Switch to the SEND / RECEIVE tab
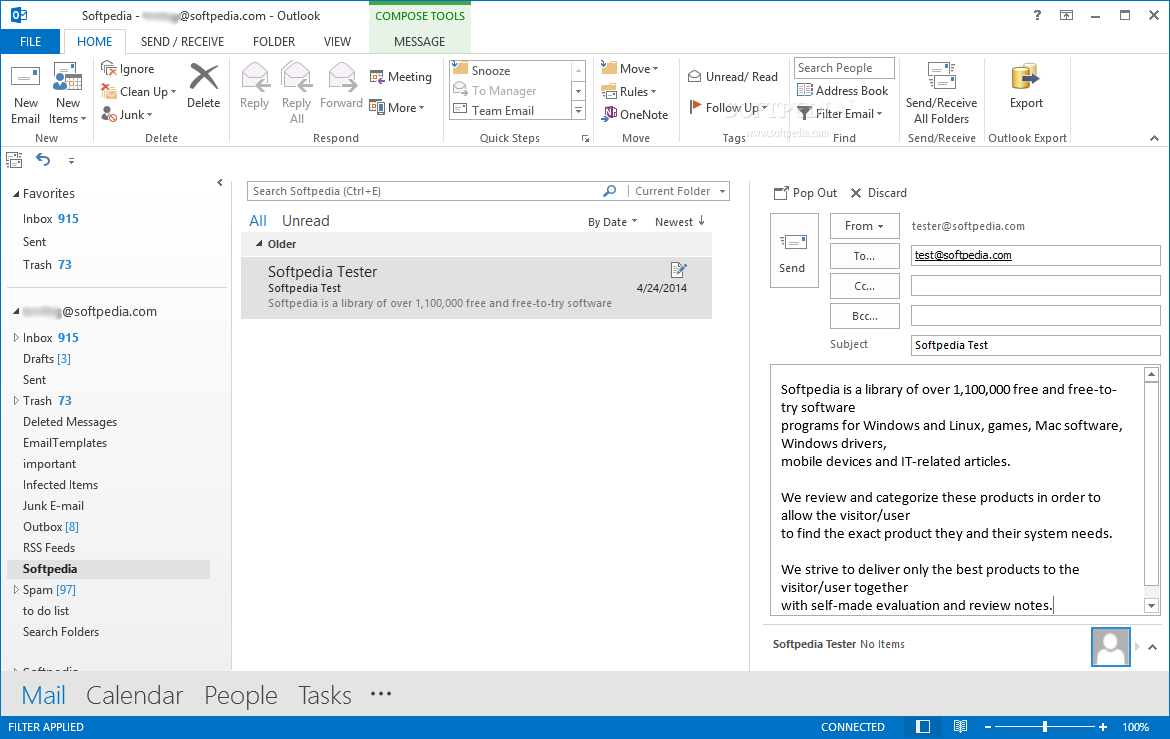The width and height of the screenshot is (1170, 739). click(x=182, y=42)
